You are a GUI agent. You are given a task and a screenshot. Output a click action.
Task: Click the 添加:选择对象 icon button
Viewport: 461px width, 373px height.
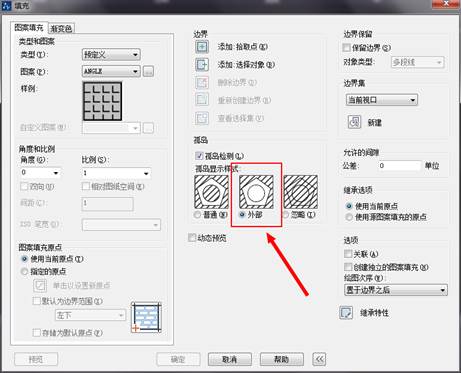[202, 64]
